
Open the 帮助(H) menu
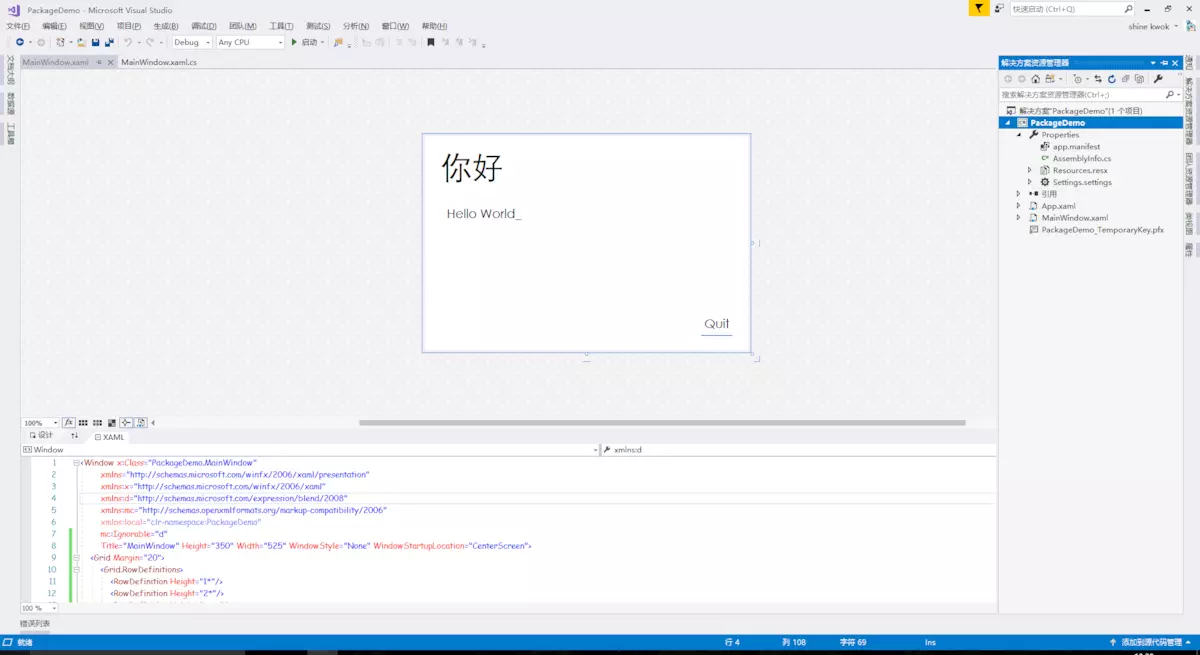point(434,26)
